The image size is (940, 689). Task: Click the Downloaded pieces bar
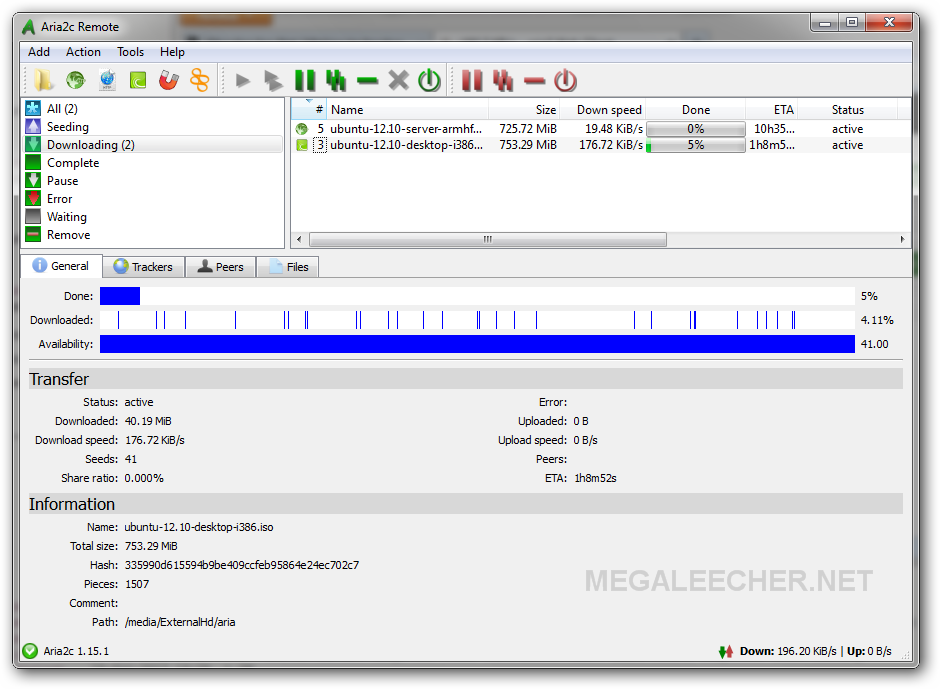pos(477,320)
